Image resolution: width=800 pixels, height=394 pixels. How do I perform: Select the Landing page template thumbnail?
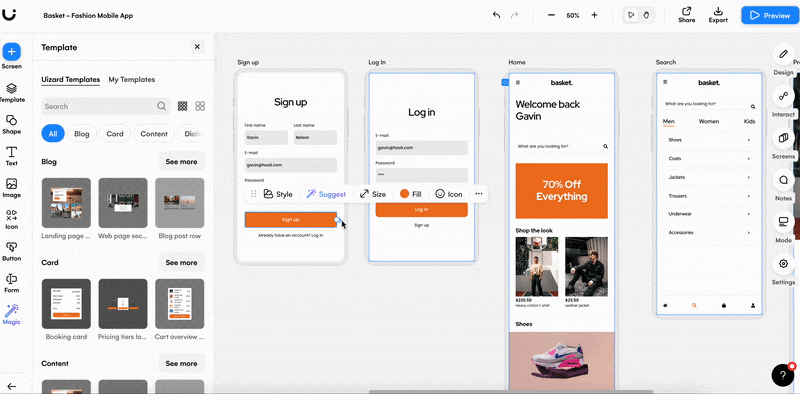point(66,203)
